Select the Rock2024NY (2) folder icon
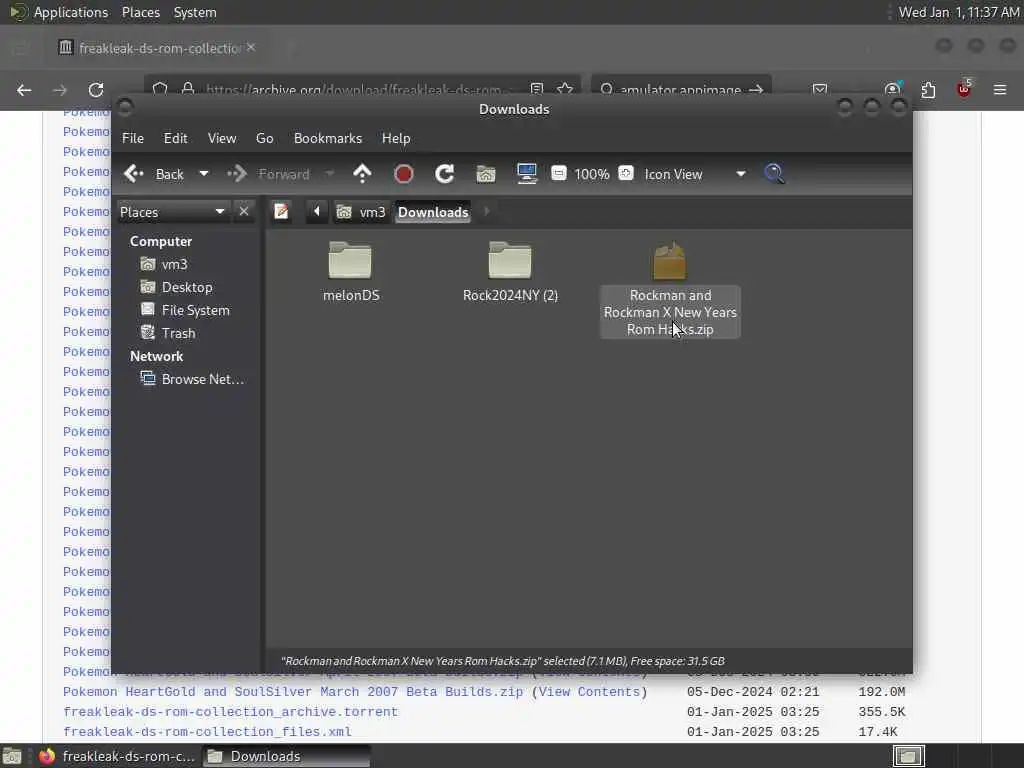Viewport: 1024px width, 768px height. 510,260
